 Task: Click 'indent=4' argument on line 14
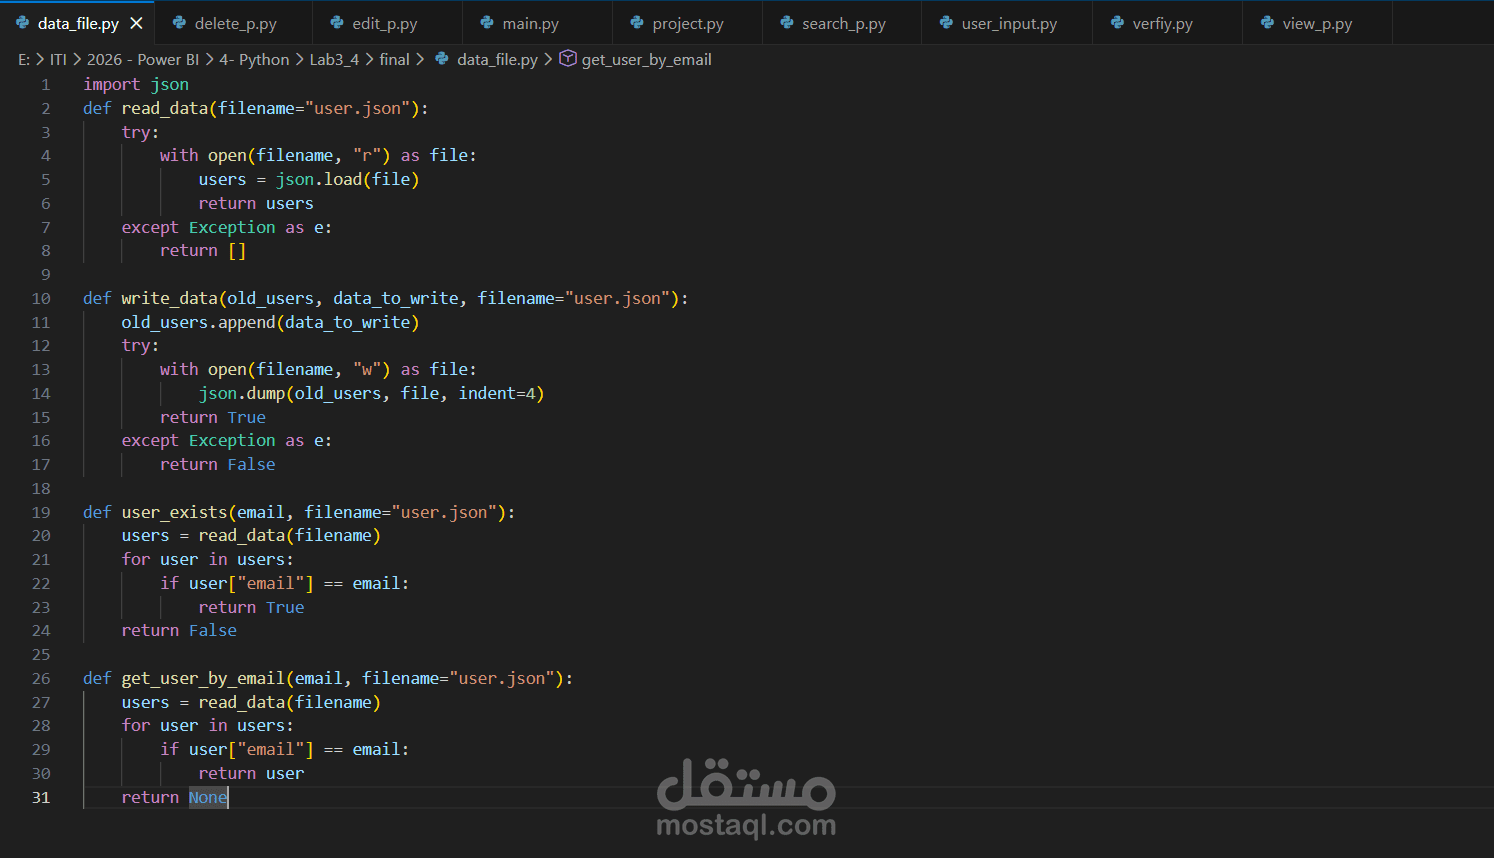click(x=497, y=394)
